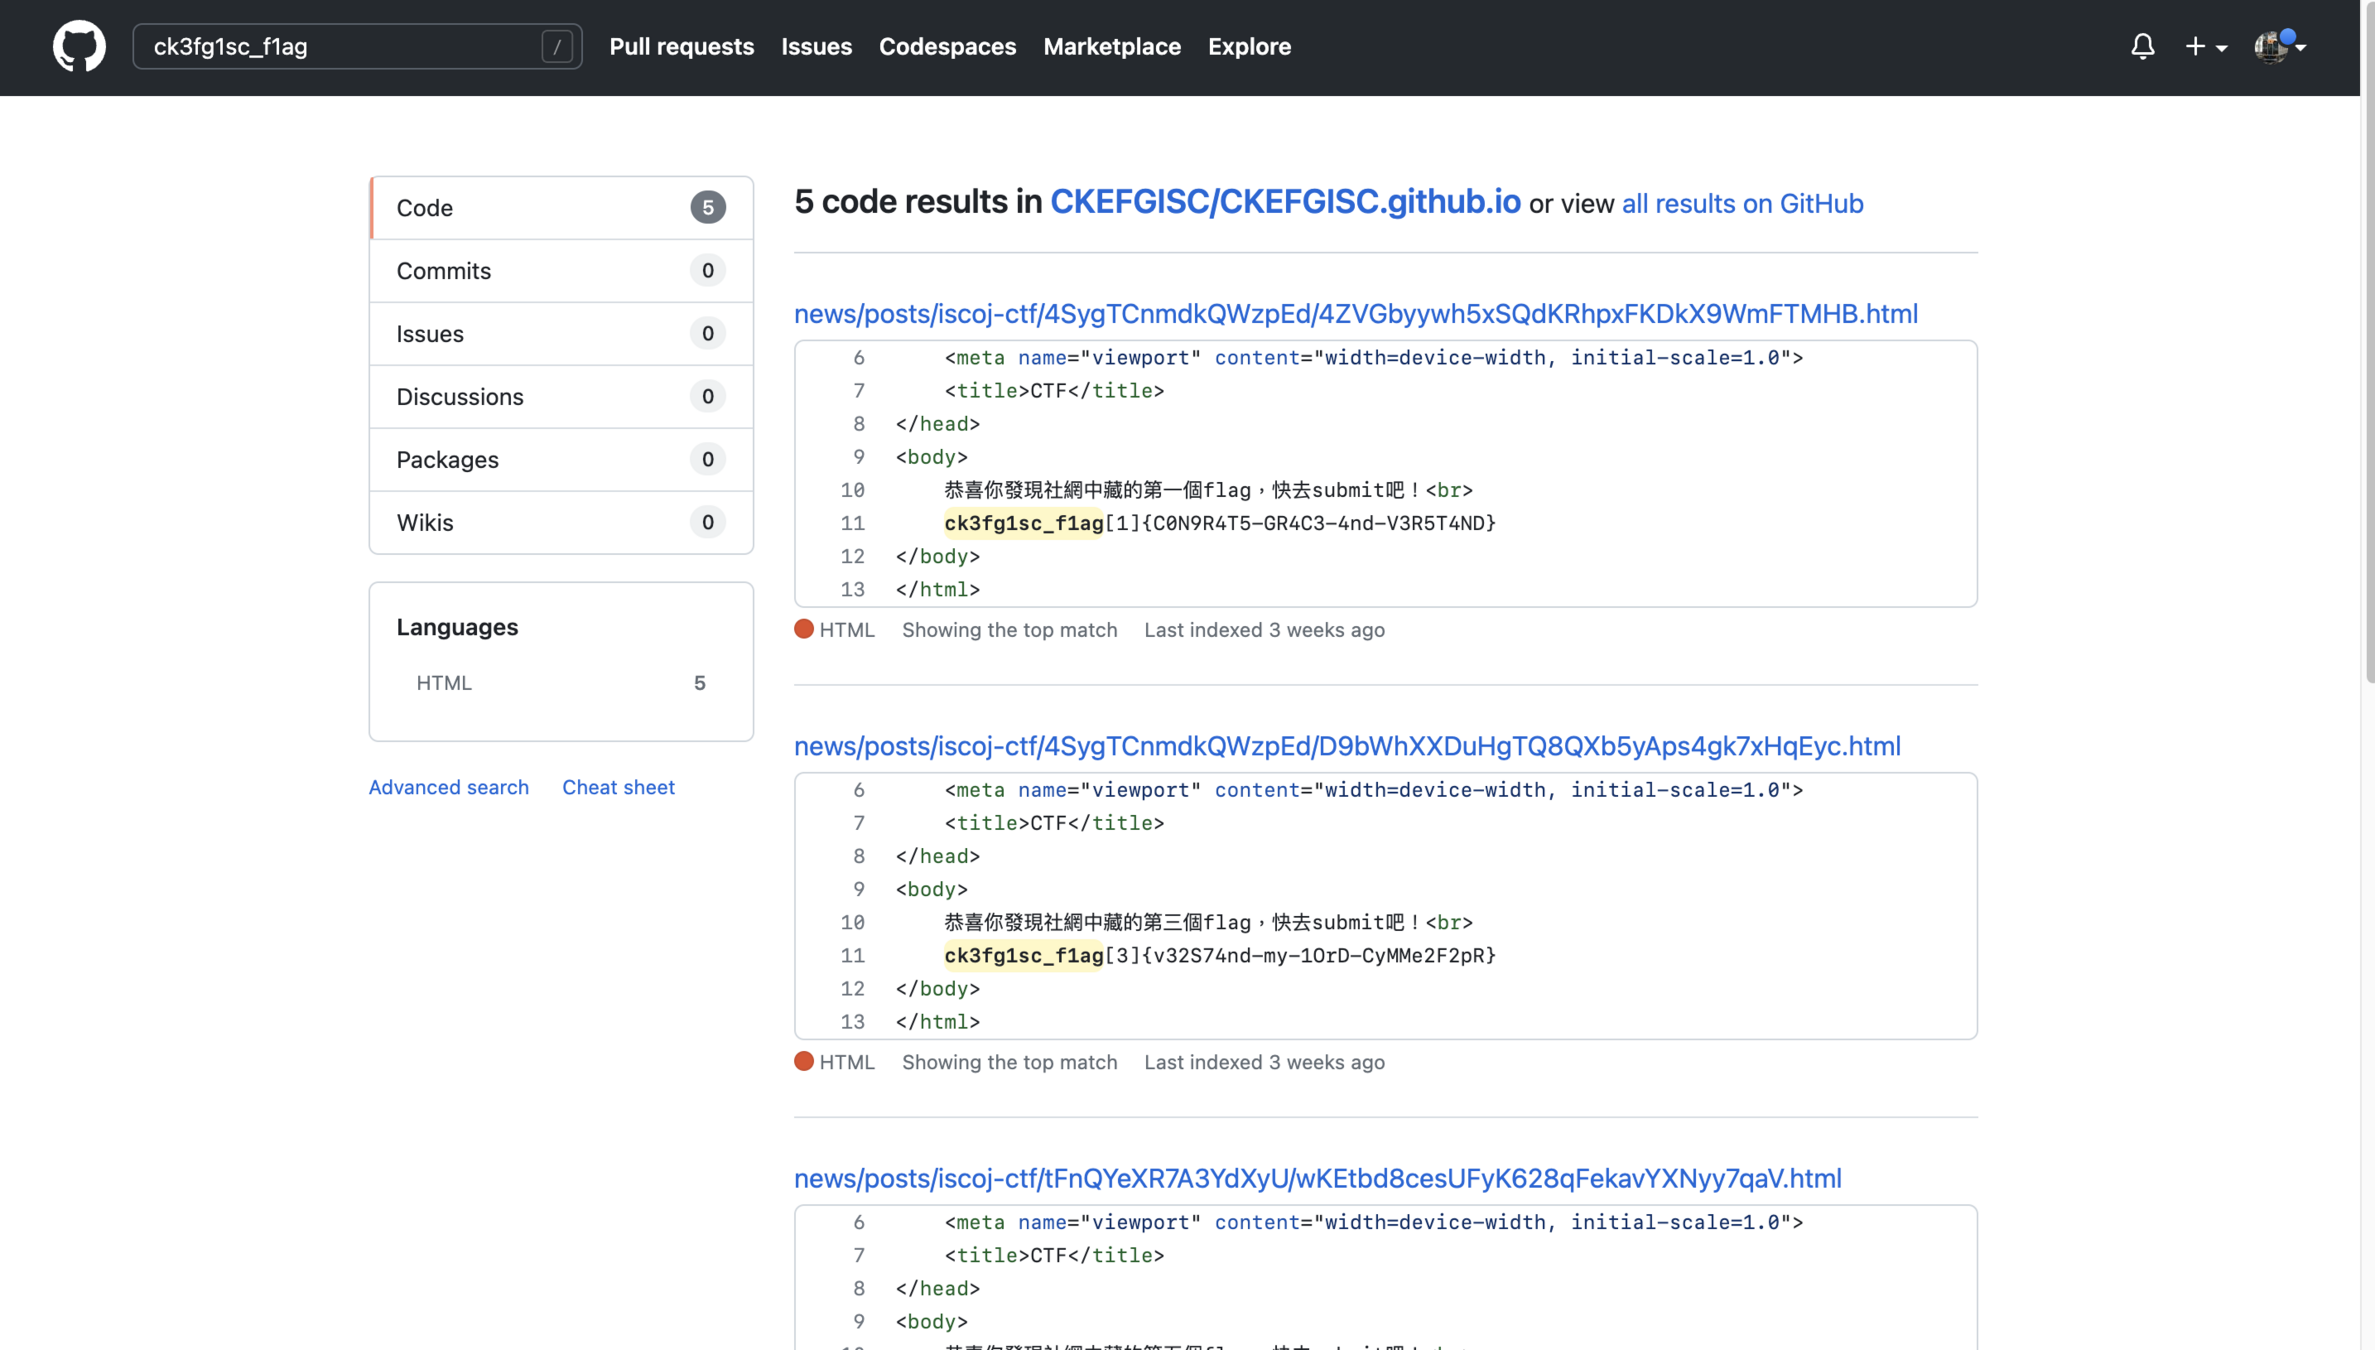Click the Code count badge showing 5

[x=707, y=208]
